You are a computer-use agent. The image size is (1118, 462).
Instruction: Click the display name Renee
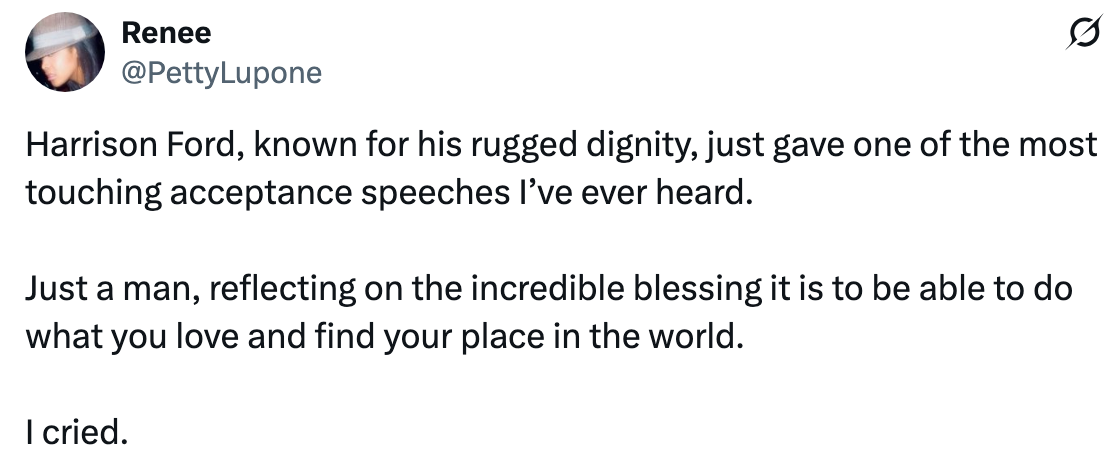tap(166, 33)
